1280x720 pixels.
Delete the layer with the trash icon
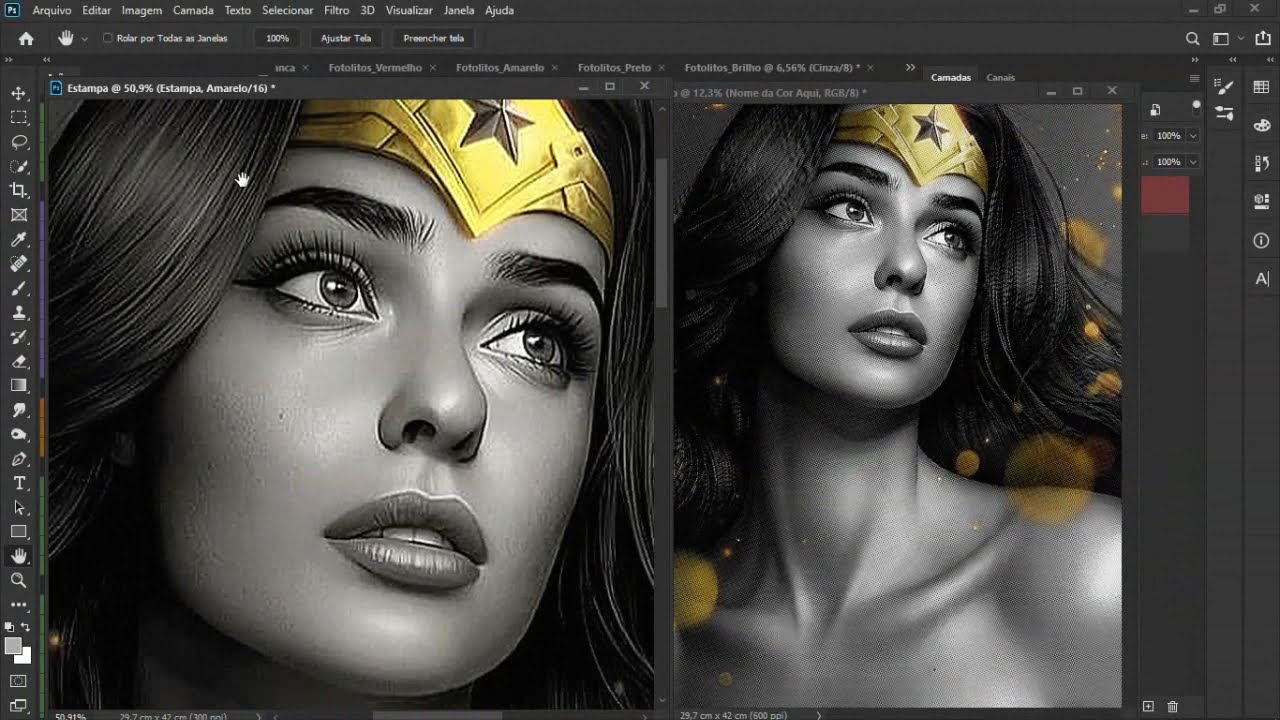(x=1173, y=707)
